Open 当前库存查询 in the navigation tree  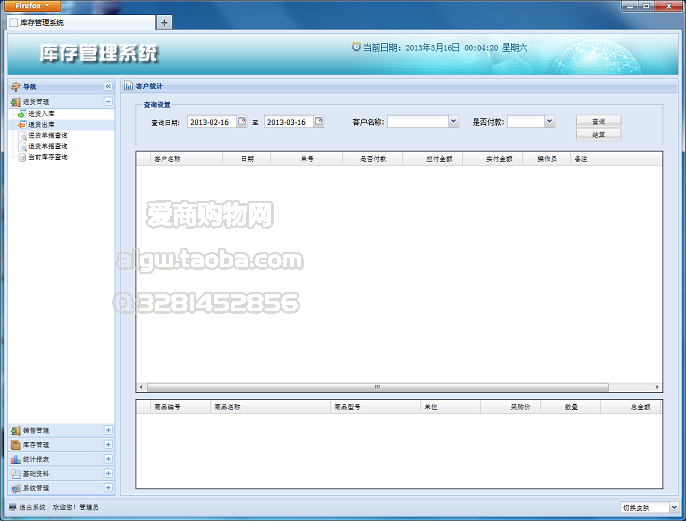pos(48,157)
